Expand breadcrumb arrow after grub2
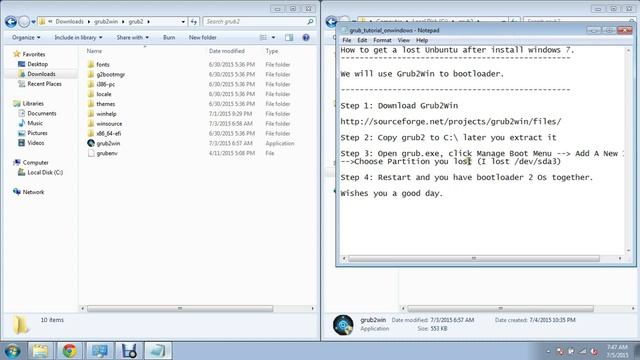The height and width of the screenshot is (360, 640). tap(149, 22)
